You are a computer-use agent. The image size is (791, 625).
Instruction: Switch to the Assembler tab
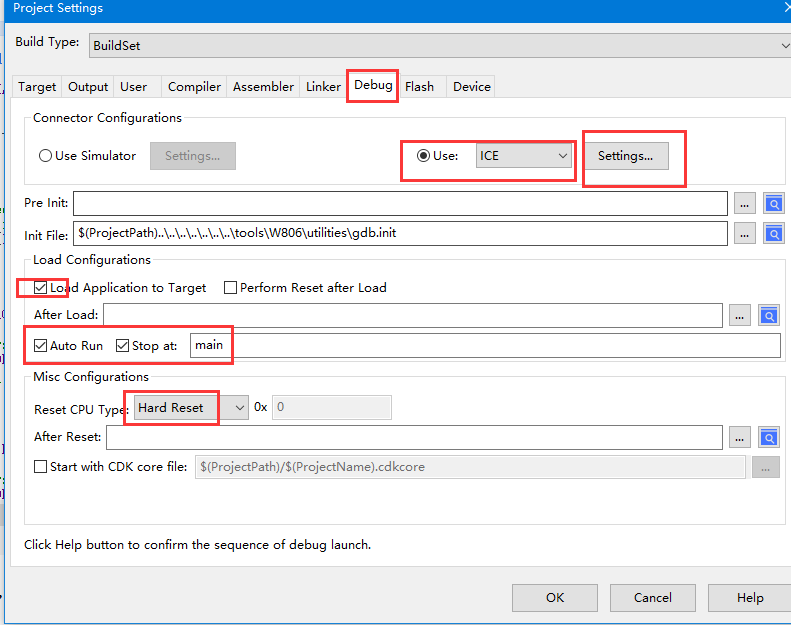click(263, 87)
